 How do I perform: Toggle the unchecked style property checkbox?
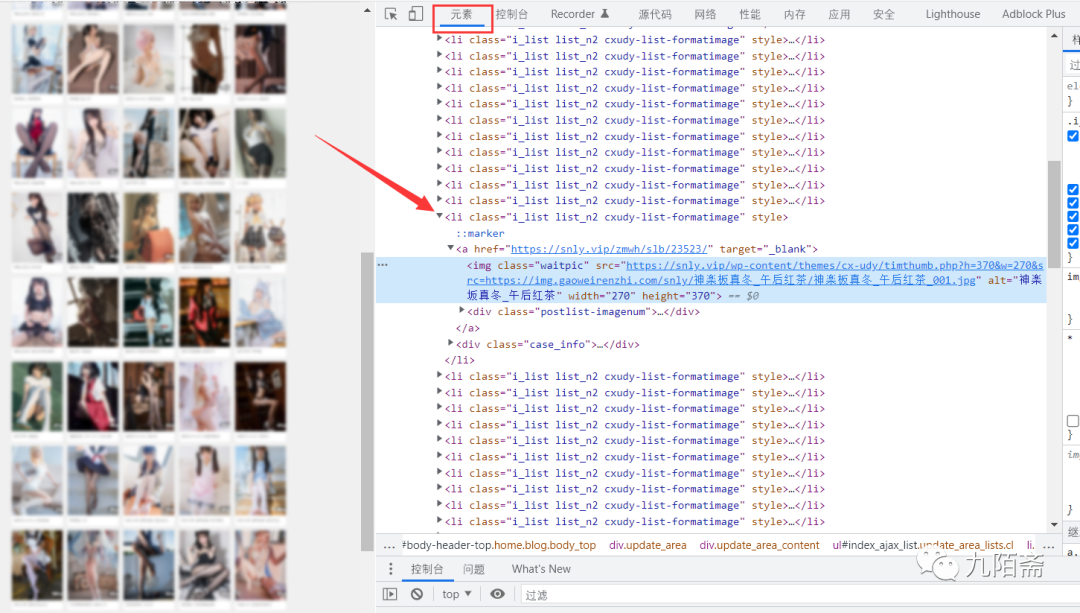point(1072,421)
